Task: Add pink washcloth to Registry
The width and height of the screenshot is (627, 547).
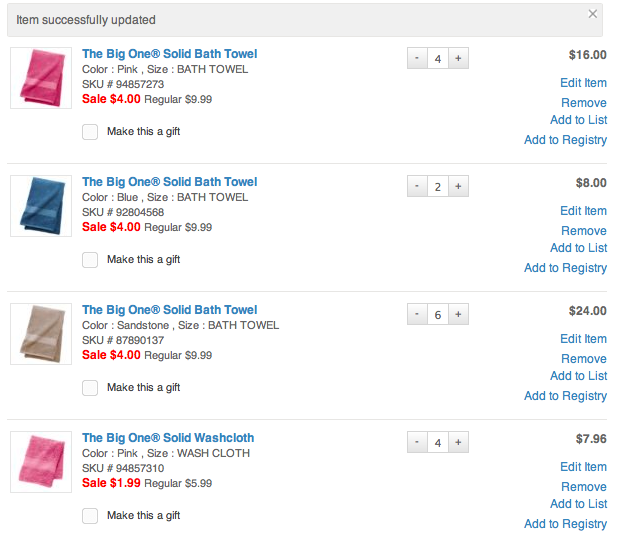Action: click(x=565, y=524)
